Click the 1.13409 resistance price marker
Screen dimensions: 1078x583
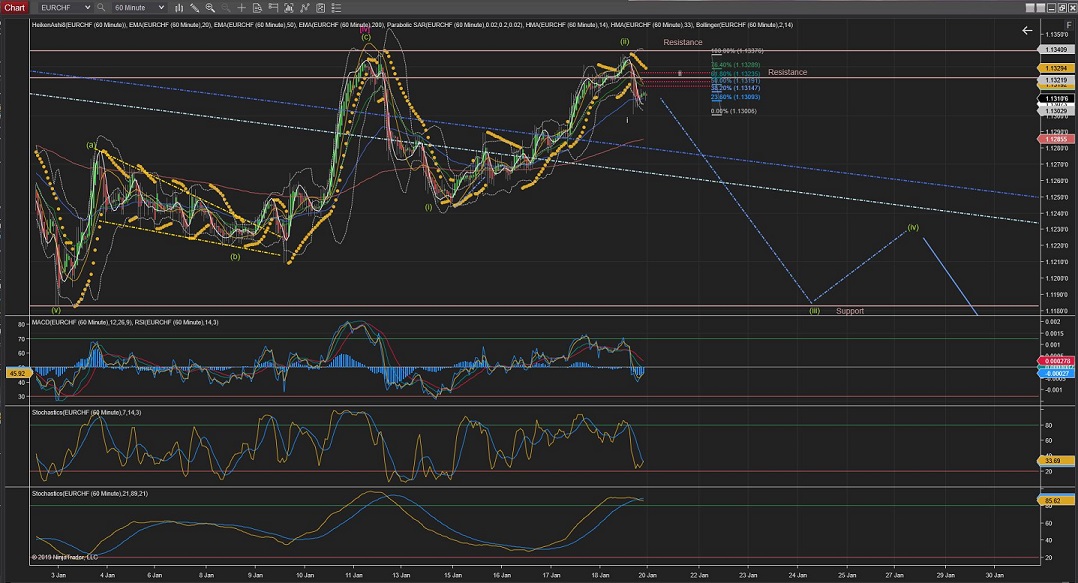coord(1054,50)
